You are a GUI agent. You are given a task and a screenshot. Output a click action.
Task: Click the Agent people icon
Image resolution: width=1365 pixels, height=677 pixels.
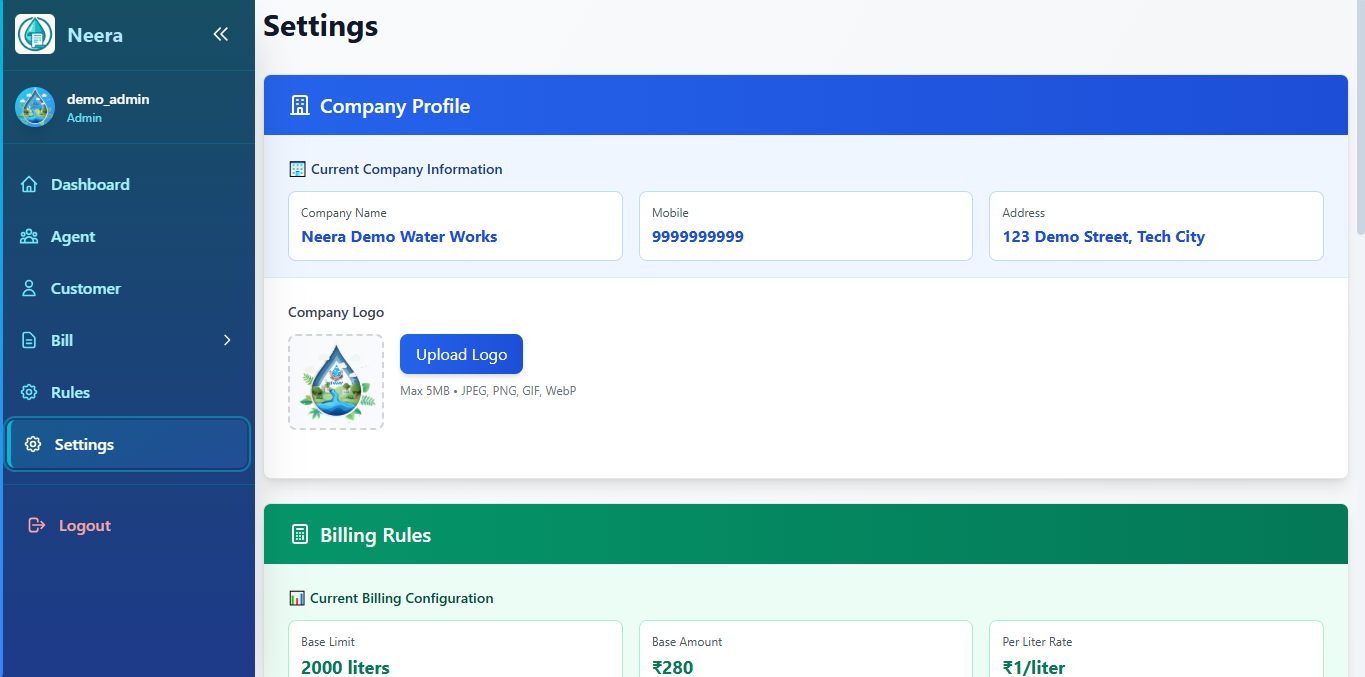29,237
